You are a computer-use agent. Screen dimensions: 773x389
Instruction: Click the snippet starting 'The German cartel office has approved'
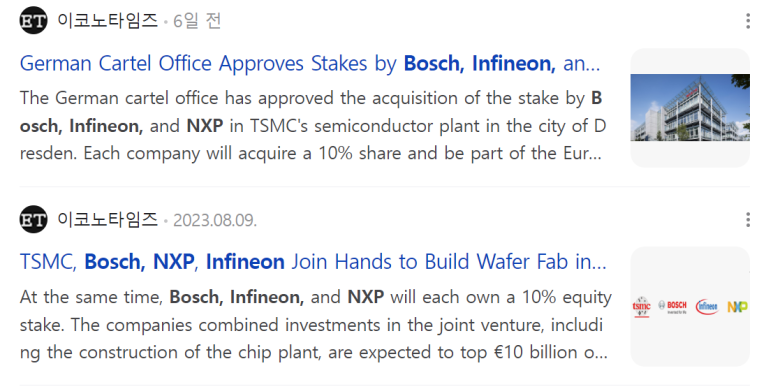[313, 126]
